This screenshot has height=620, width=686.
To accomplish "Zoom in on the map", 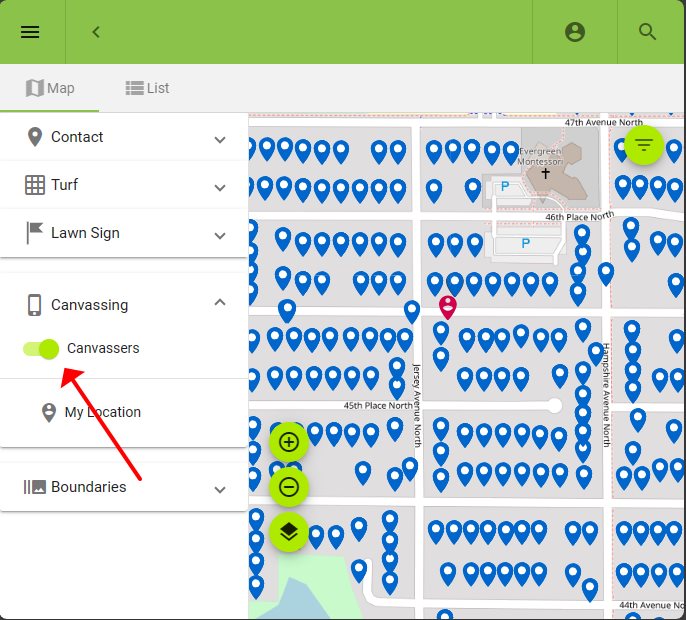I will [289, 442].
